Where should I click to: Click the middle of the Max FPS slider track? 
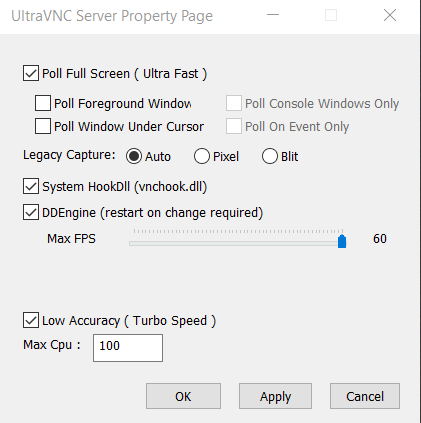click(x=238, y=244)
